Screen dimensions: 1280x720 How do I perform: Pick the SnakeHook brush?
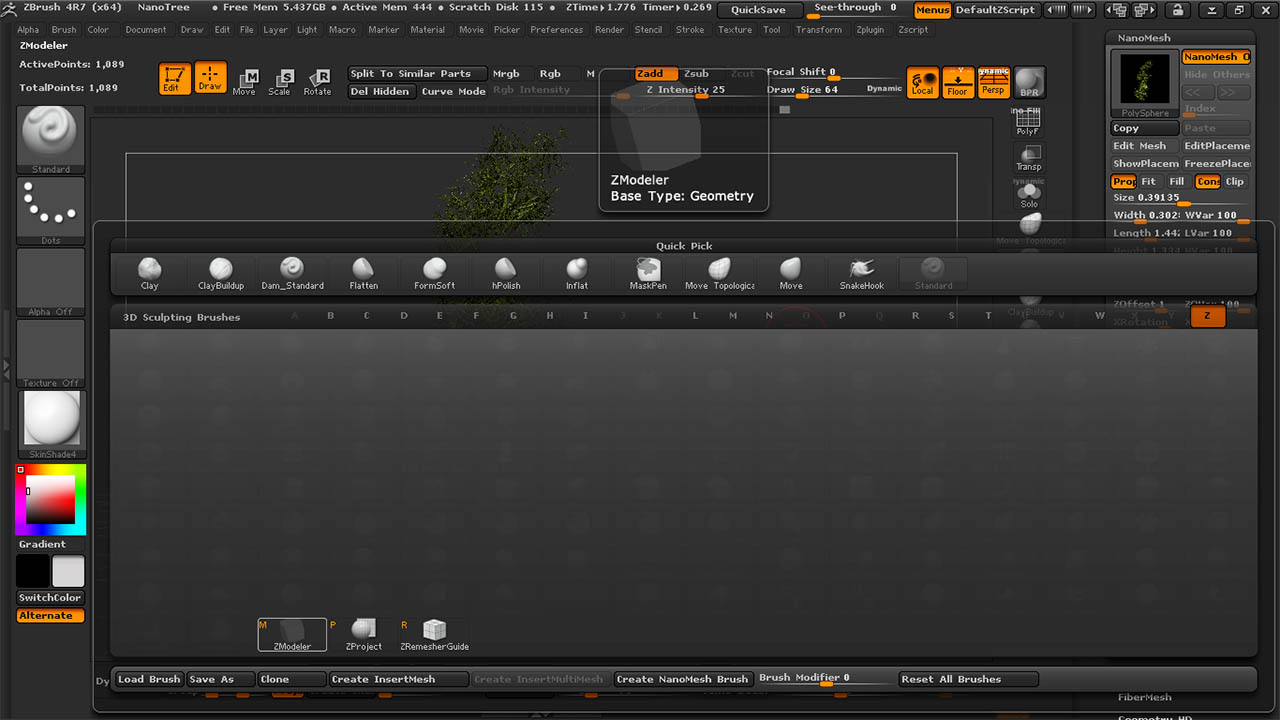tap(861, 273)
